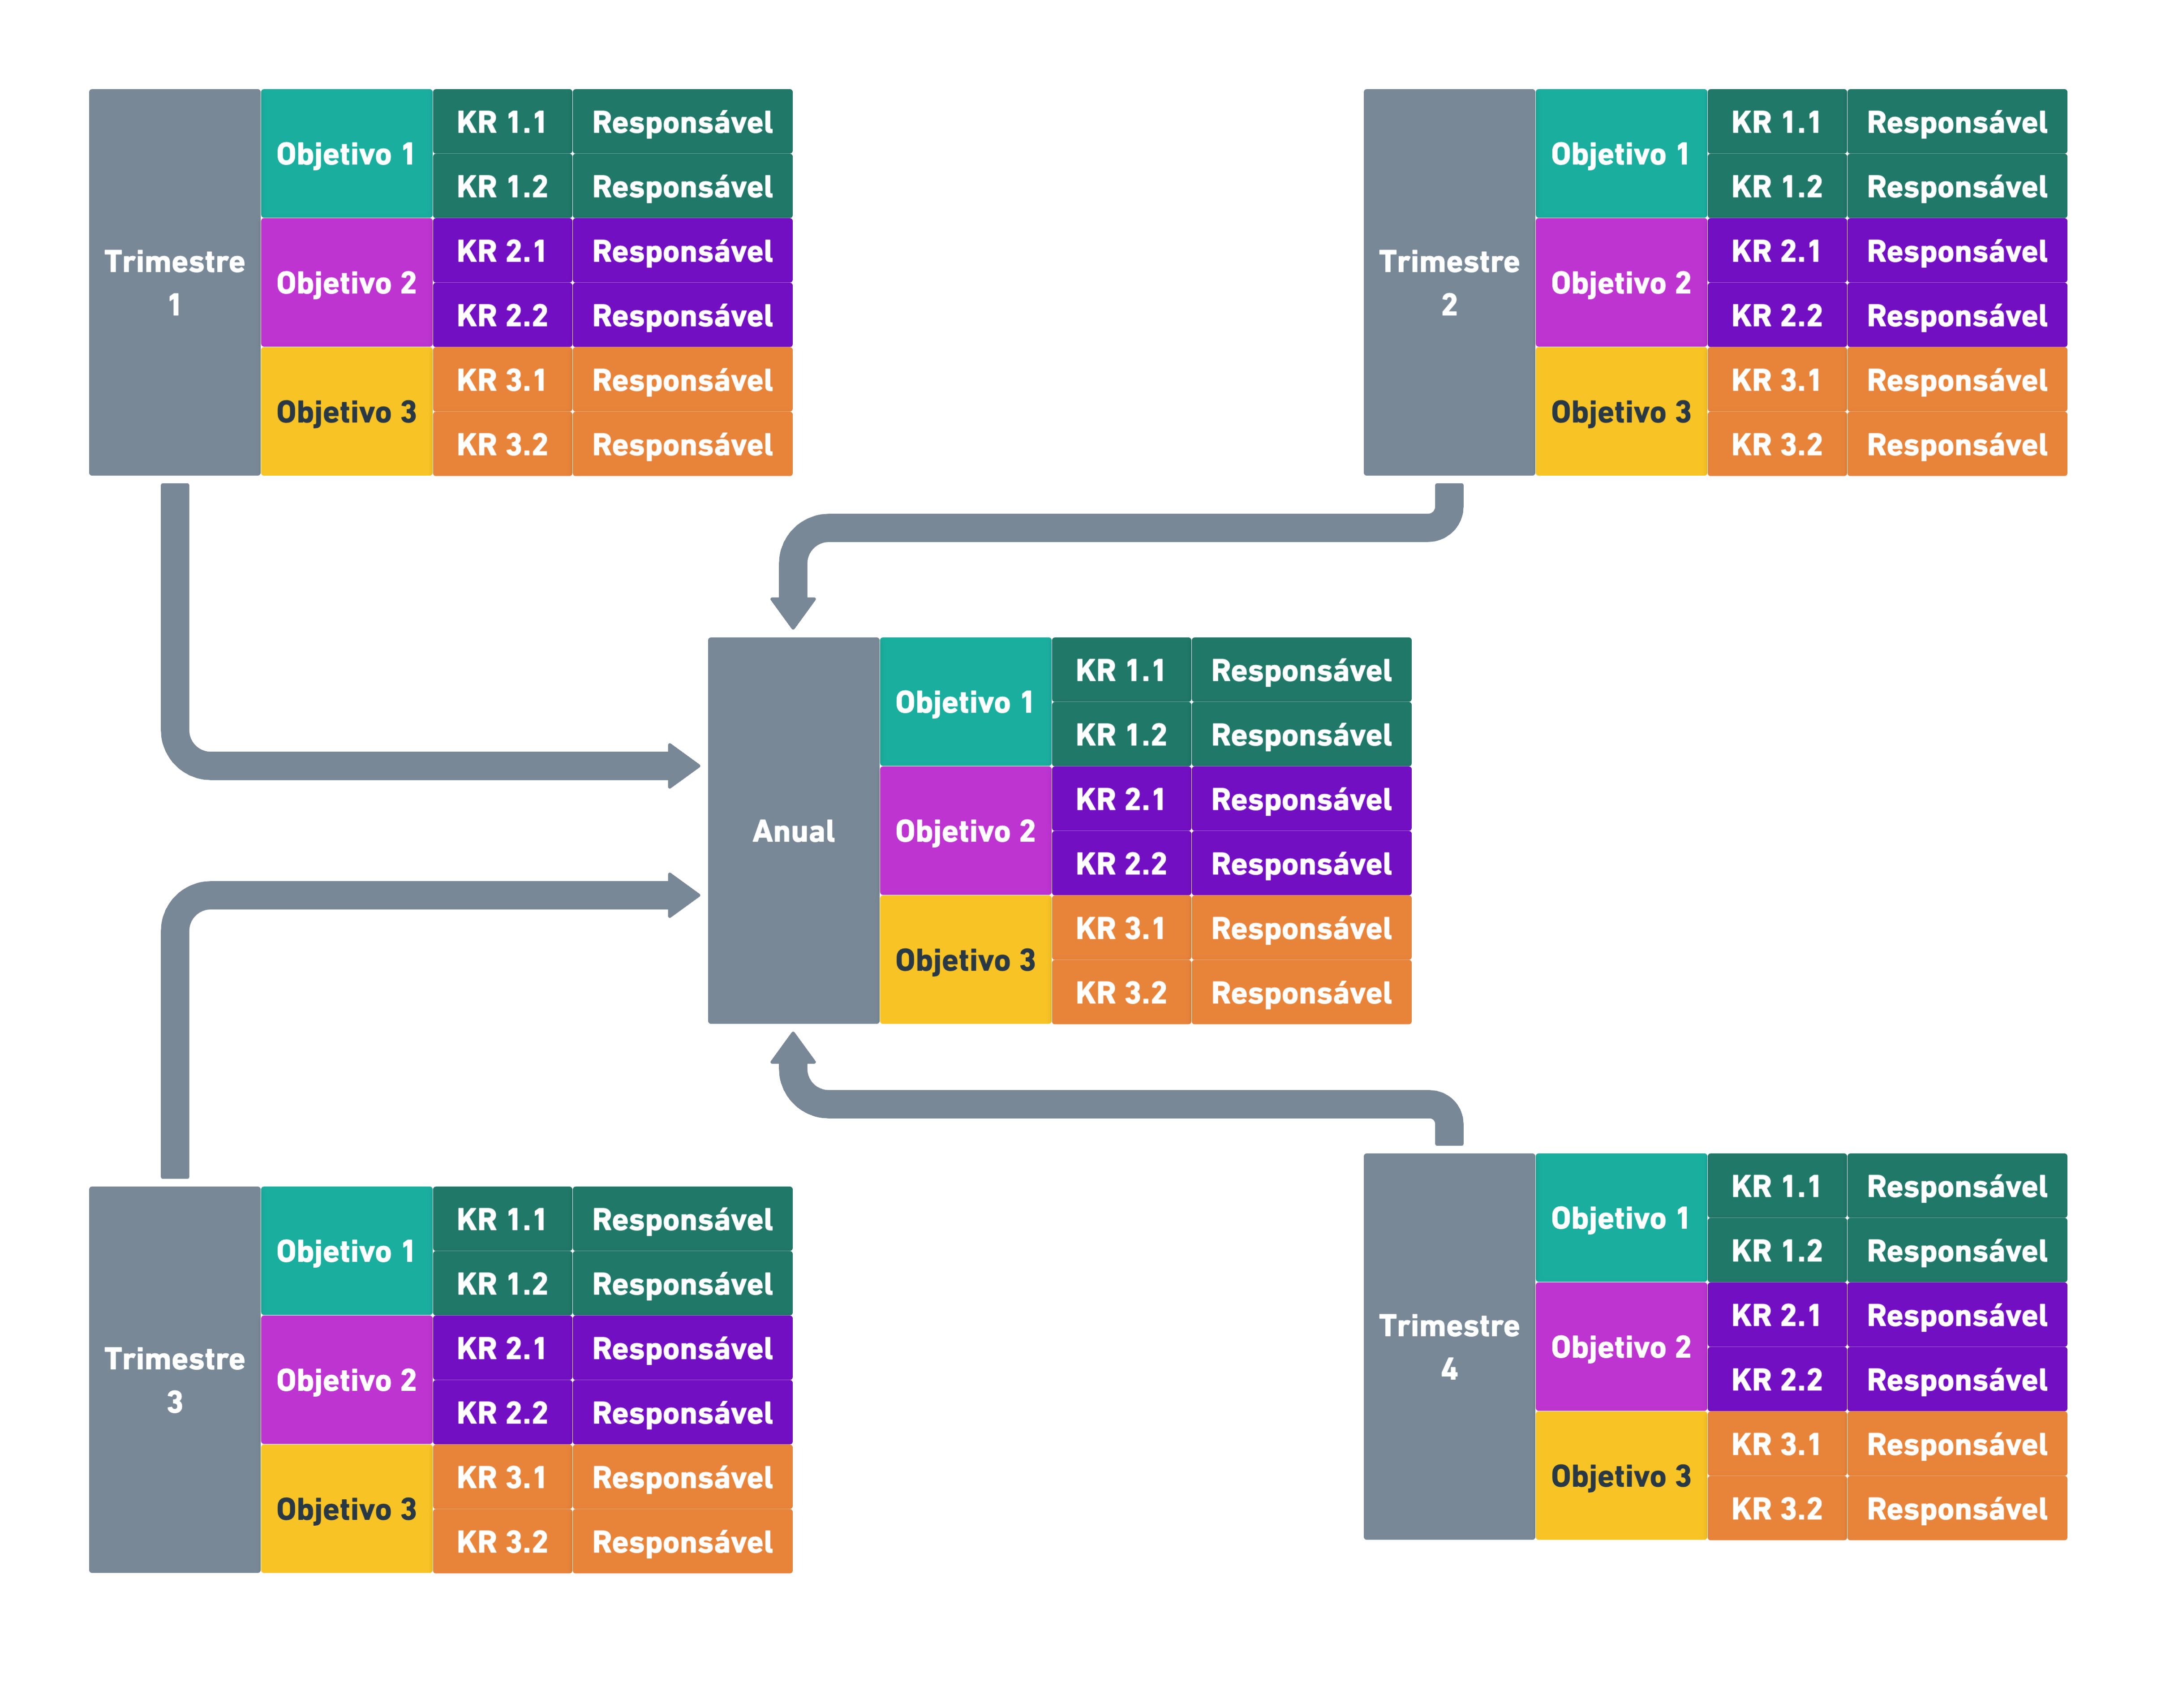Select the central Anual block
The width and height of the screenshot is (2157, 1708).
coord(794,830)
